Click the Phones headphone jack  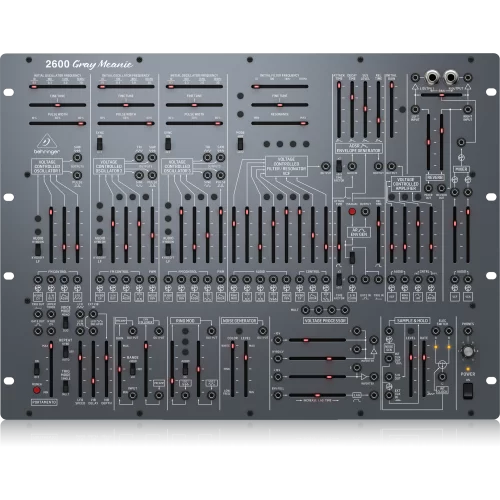click(468, 331)
